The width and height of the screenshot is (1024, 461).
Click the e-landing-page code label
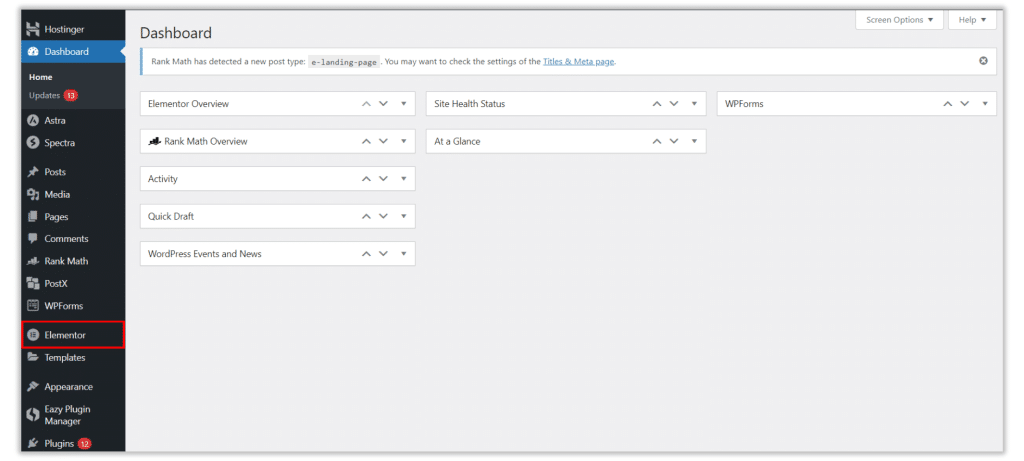point(344,61)
